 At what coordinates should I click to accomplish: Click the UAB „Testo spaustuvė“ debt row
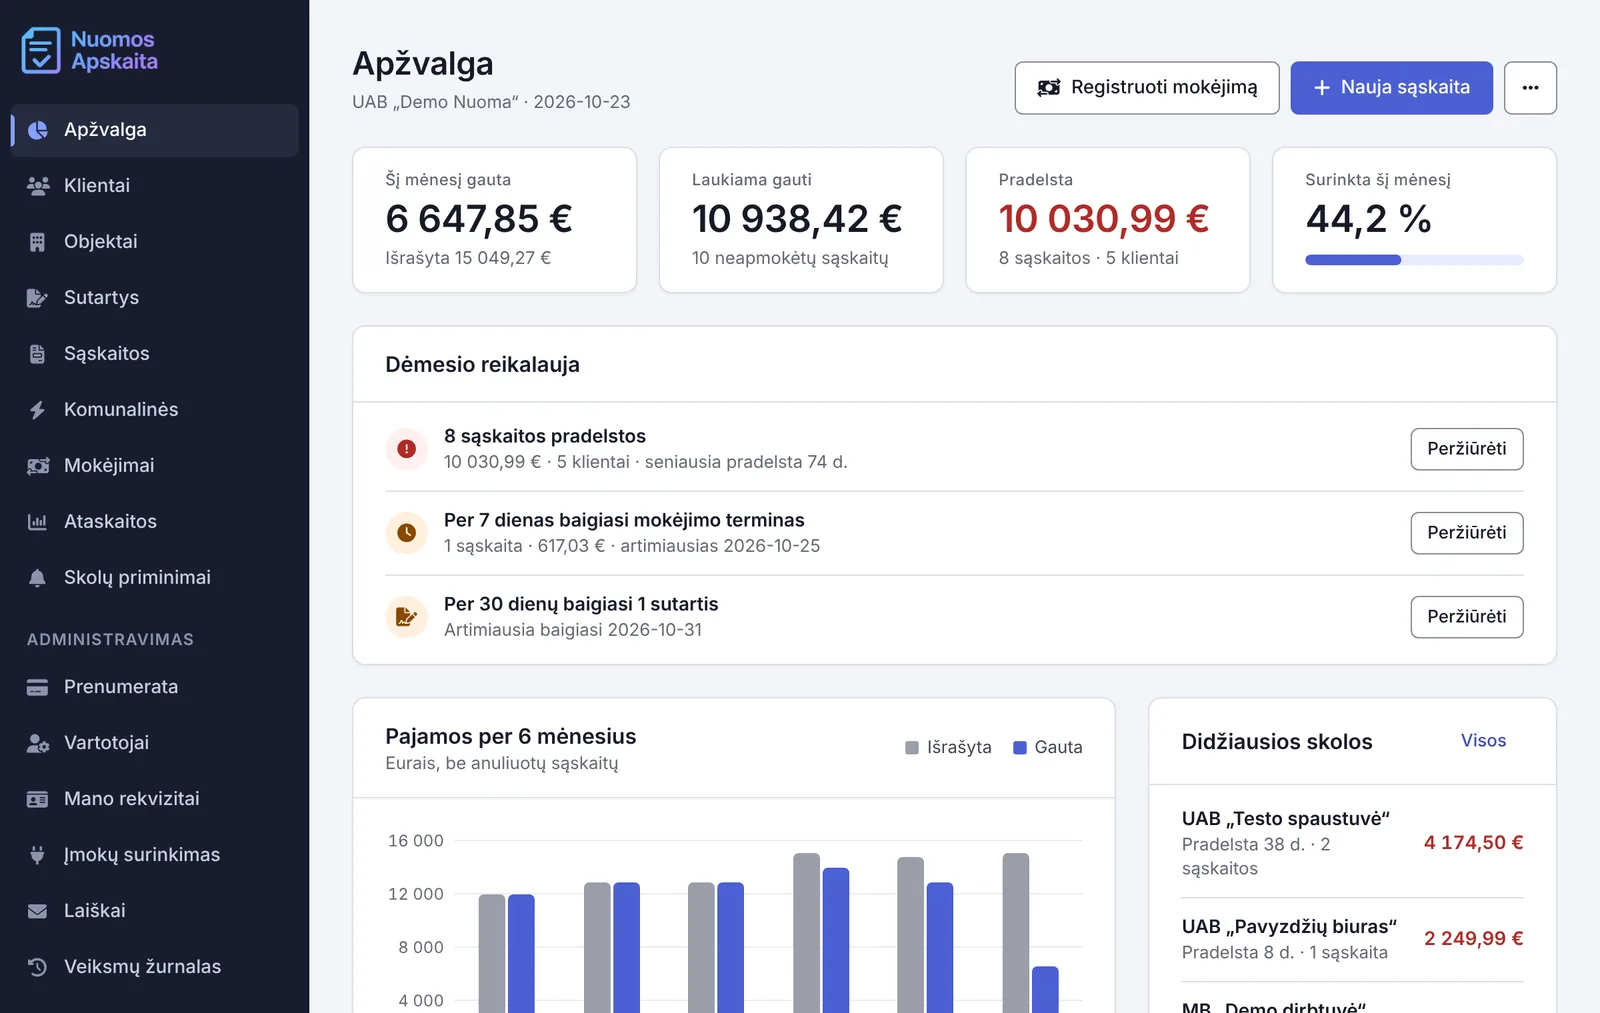click(x=1352, y=843)
